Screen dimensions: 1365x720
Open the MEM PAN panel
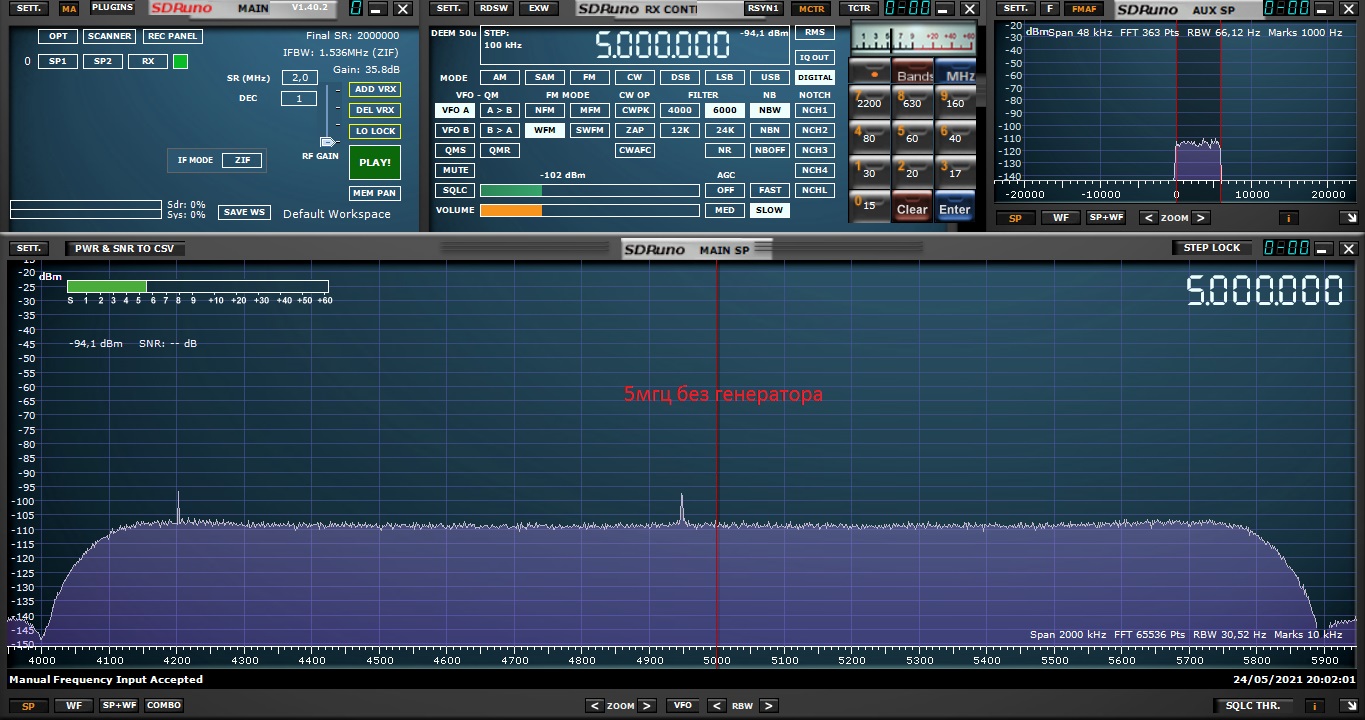tap(375, 193)
